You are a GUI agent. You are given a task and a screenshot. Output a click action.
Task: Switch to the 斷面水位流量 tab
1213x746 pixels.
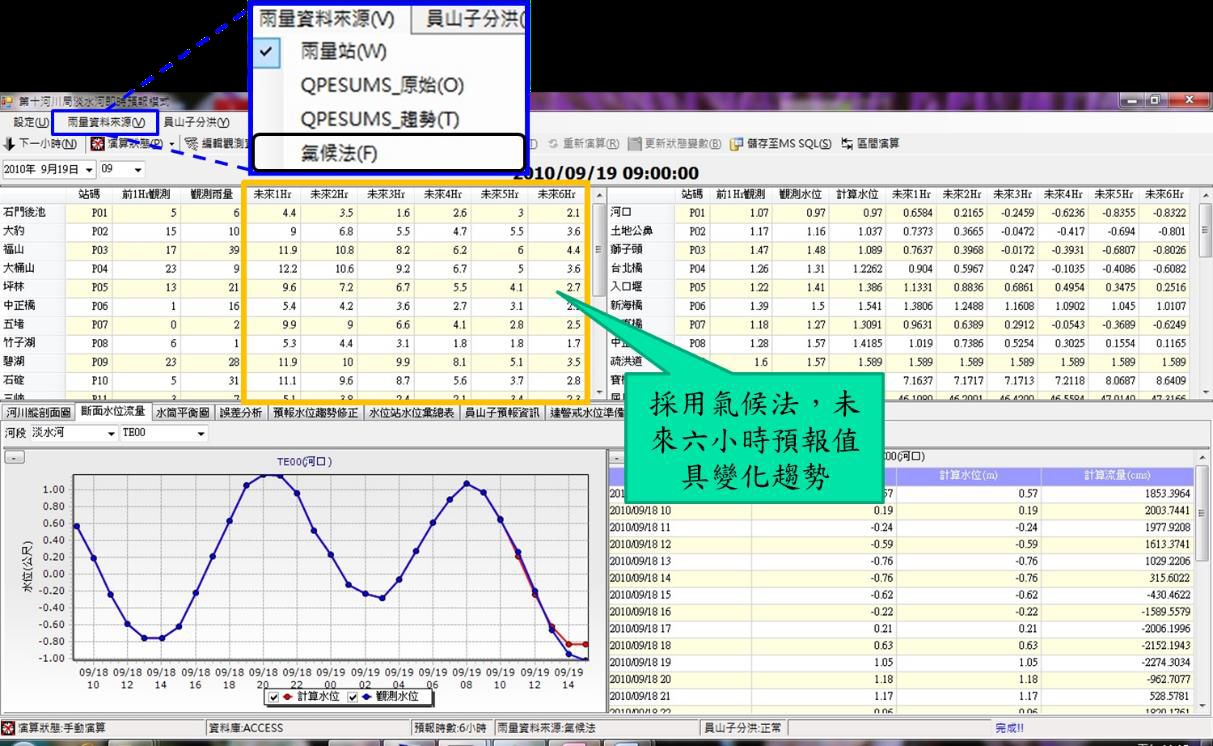113,412
